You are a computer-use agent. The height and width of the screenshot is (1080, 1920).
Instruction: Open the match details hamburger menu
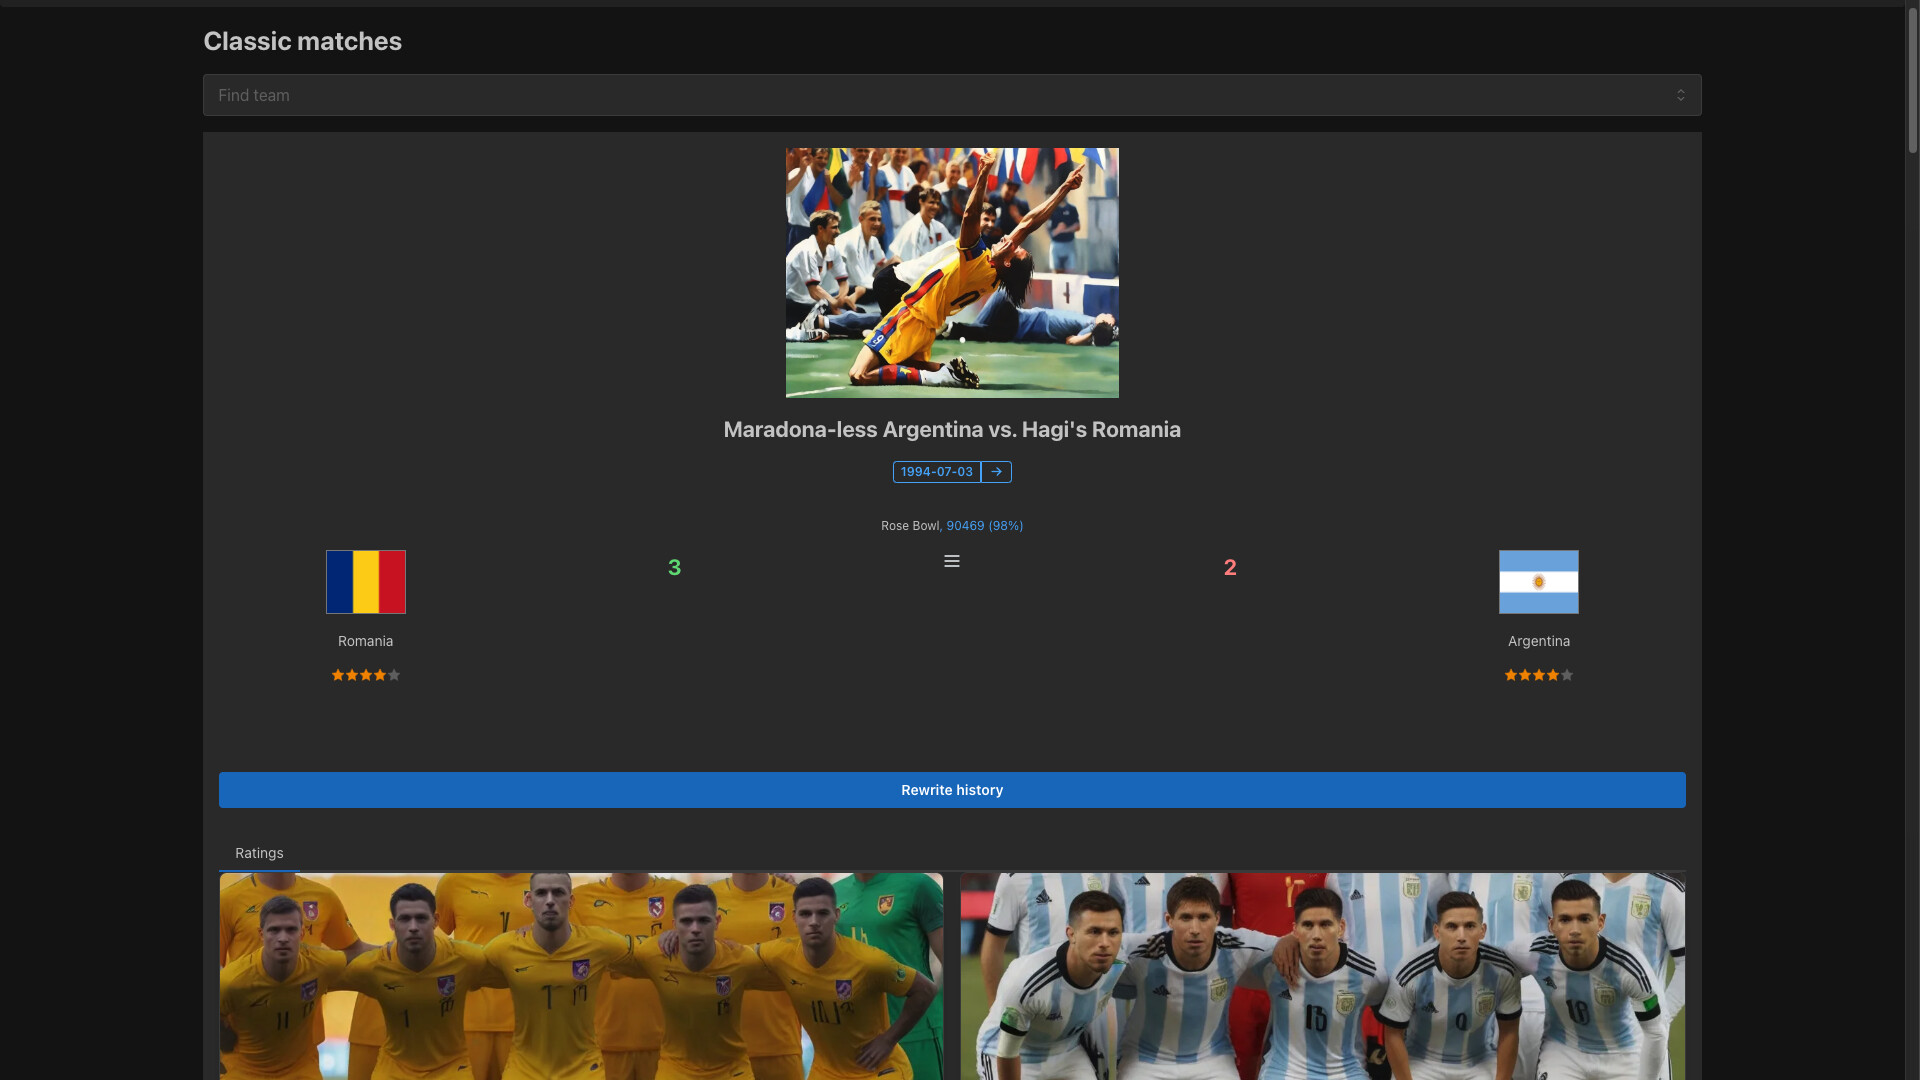(x=951, y=561)
